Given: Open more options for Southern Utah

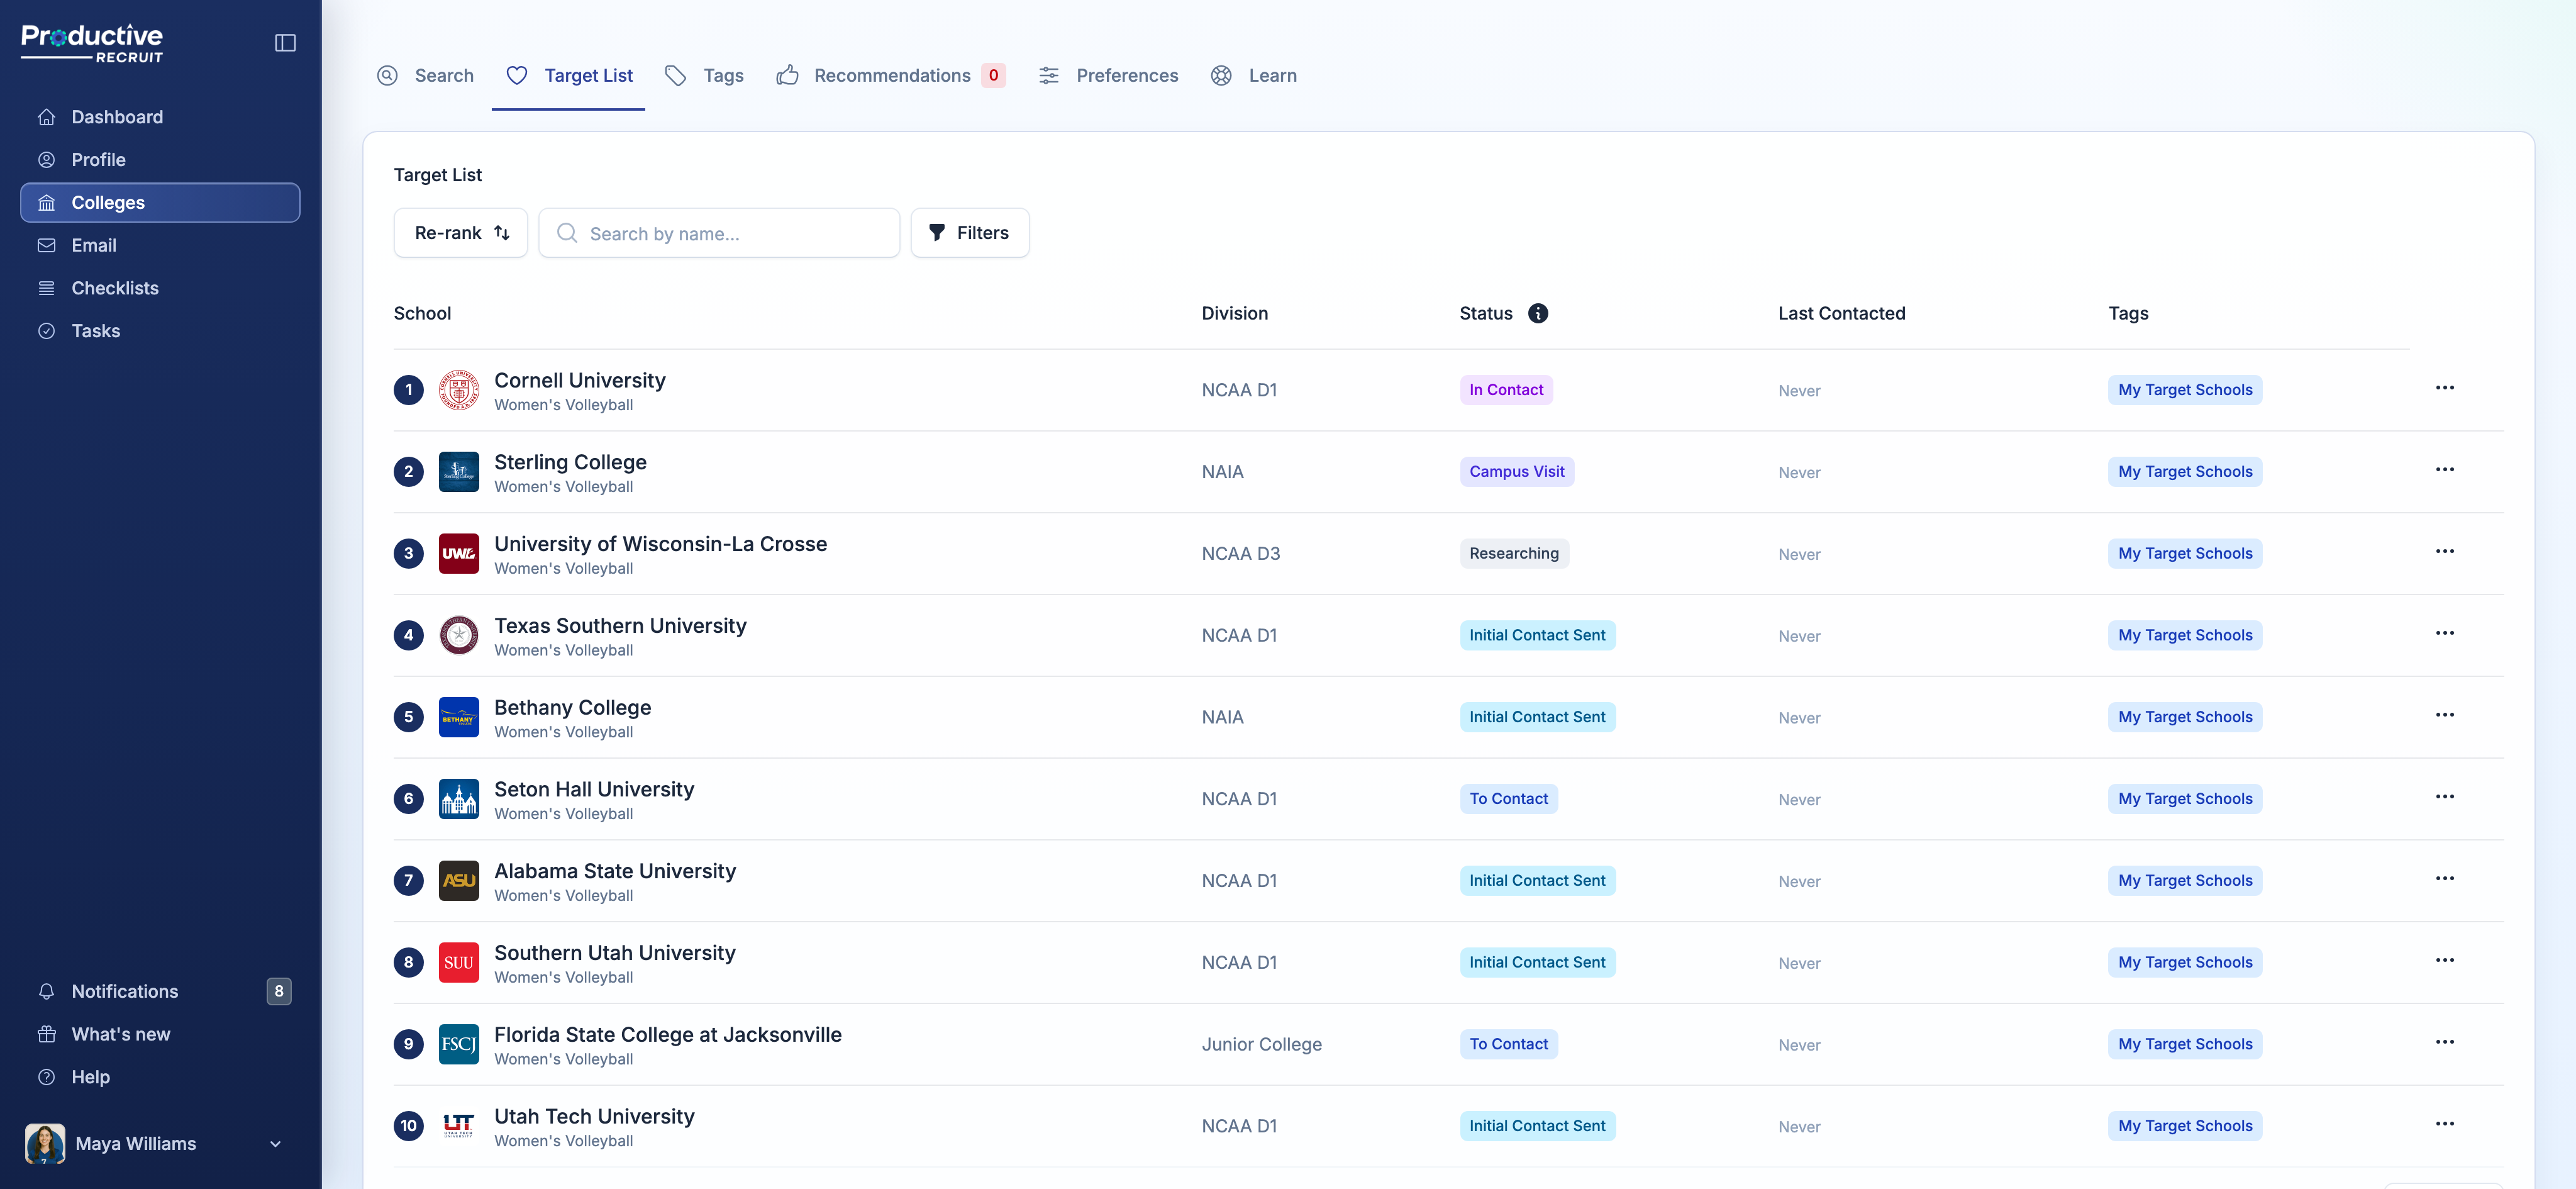Looking at the screenshot, I should pyautogui.click(x=2445, y=961).
